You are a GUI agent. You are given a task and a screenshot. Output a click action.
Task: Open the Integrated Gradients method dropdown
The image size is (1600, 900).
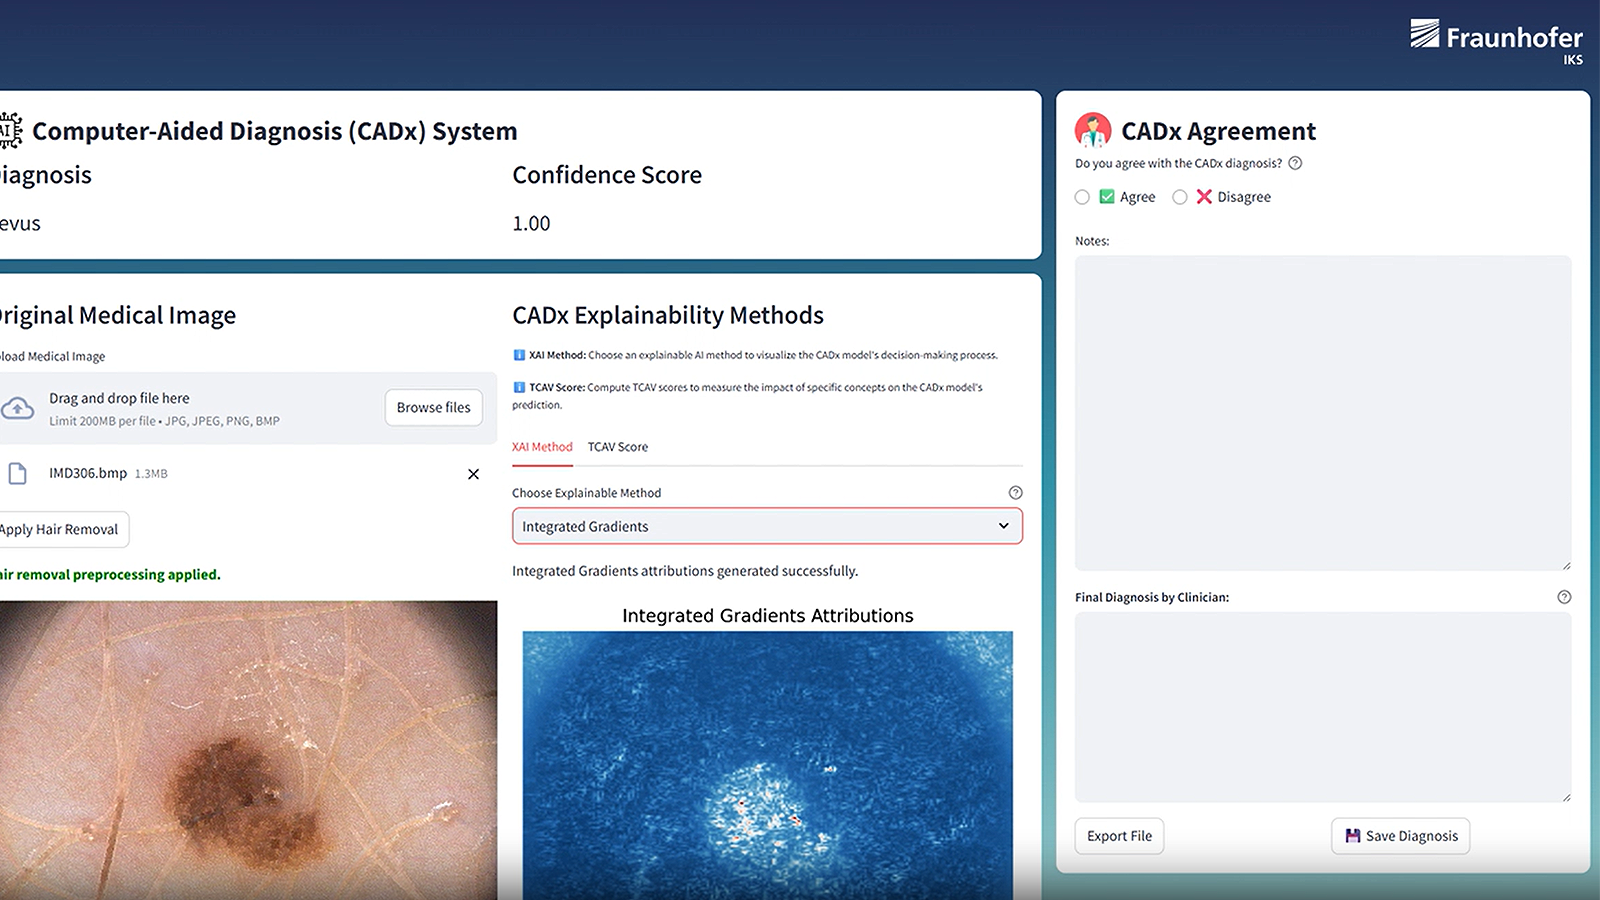(x=767, y=526)
